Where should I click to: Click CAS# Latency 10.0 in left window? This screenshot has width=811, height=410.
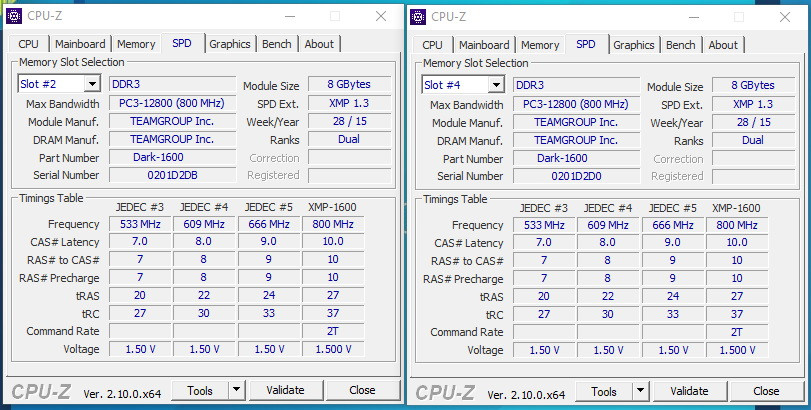333,241
